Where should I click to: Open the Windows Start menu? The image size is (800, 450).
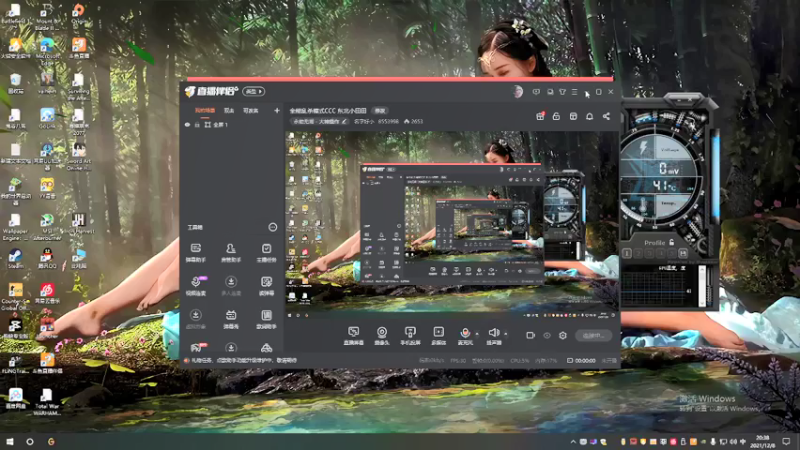[x=10, y=441]
